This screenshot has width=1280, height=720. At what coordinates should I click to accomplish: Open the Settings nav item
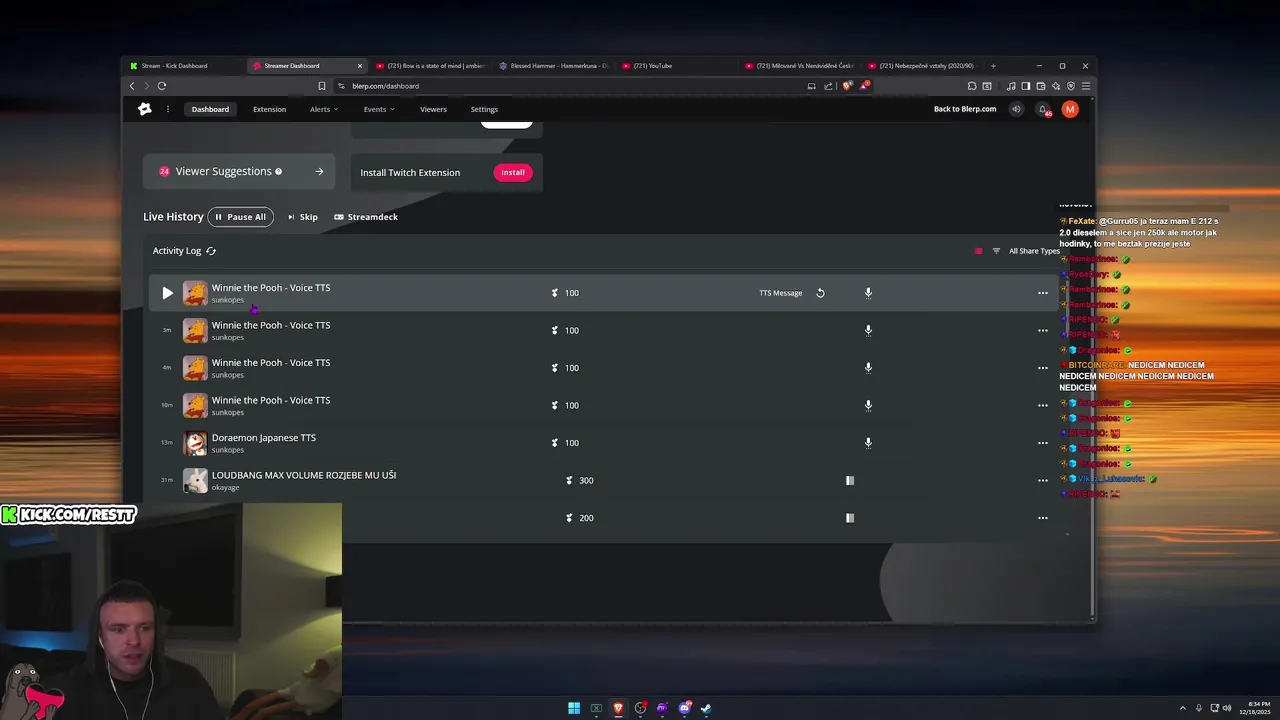pyautogui.click(x=484, y=109)
